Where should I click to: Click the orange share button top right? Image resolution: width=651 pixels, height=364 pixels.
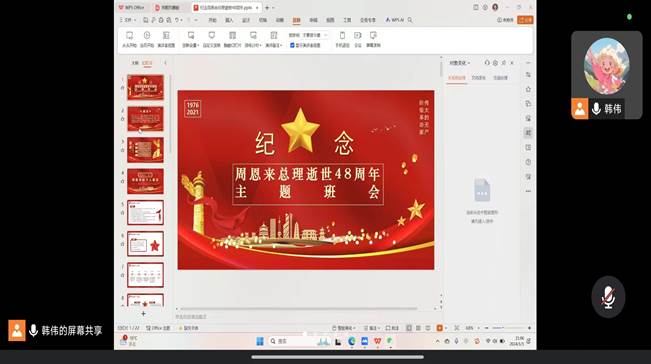(x=525, y=20)
